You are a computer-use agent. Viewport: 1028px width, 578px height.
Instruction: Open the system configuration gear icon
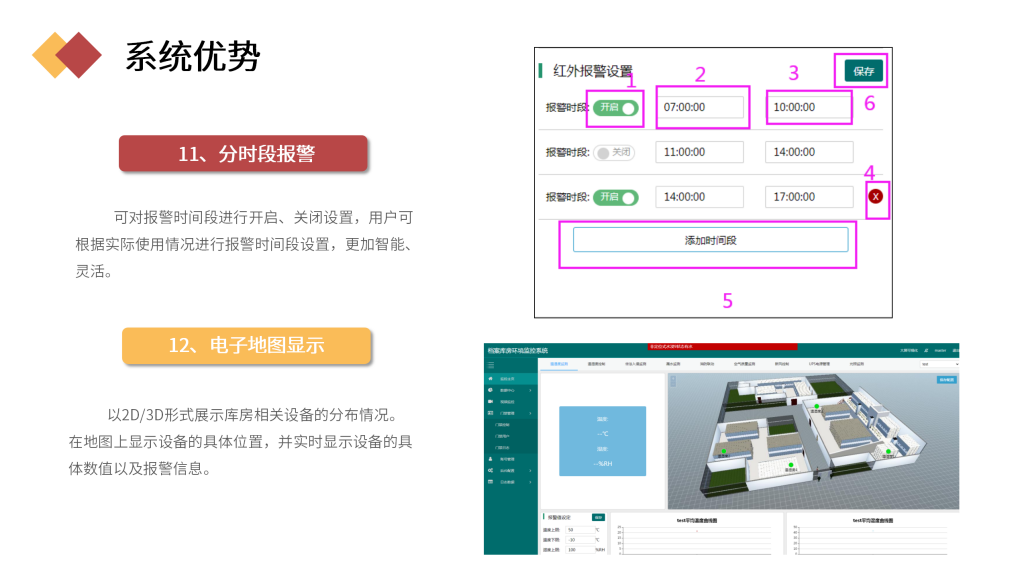(x=491, y=469)
